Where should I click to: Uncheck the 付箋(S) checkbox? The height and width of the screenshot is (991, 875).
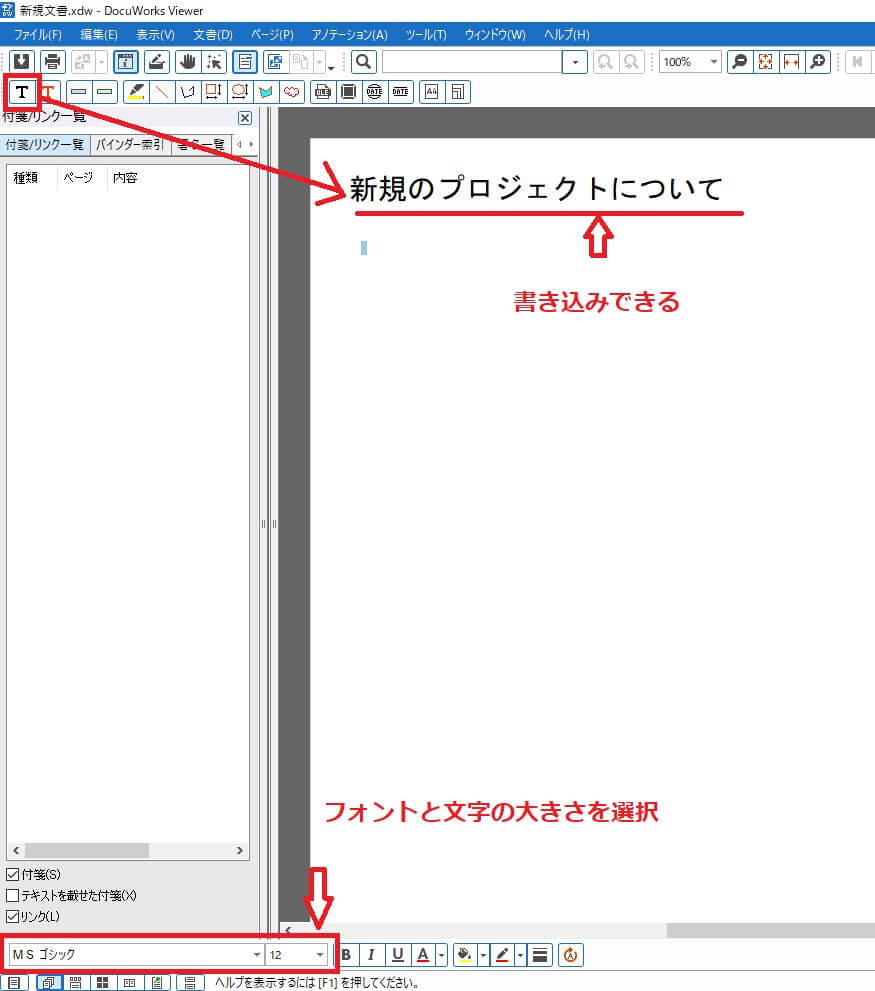(13, 874)
